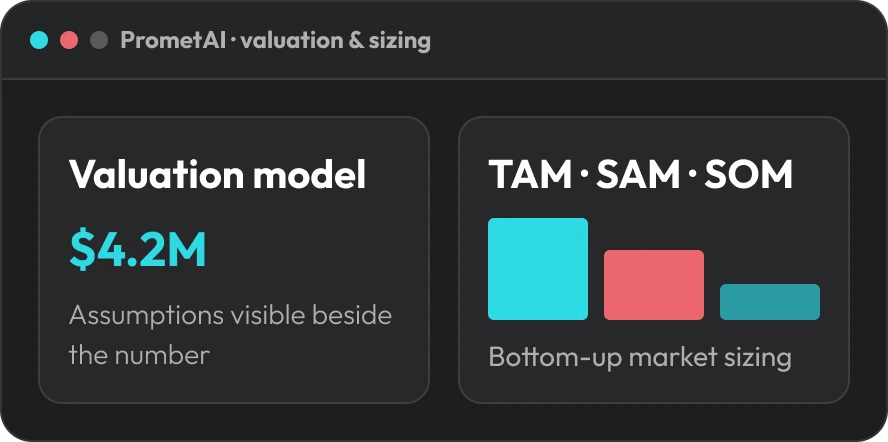Image resolution: width=888 pixels, height=442 pixels.
Task: Click the red window control dot
Action: point(69,40)
